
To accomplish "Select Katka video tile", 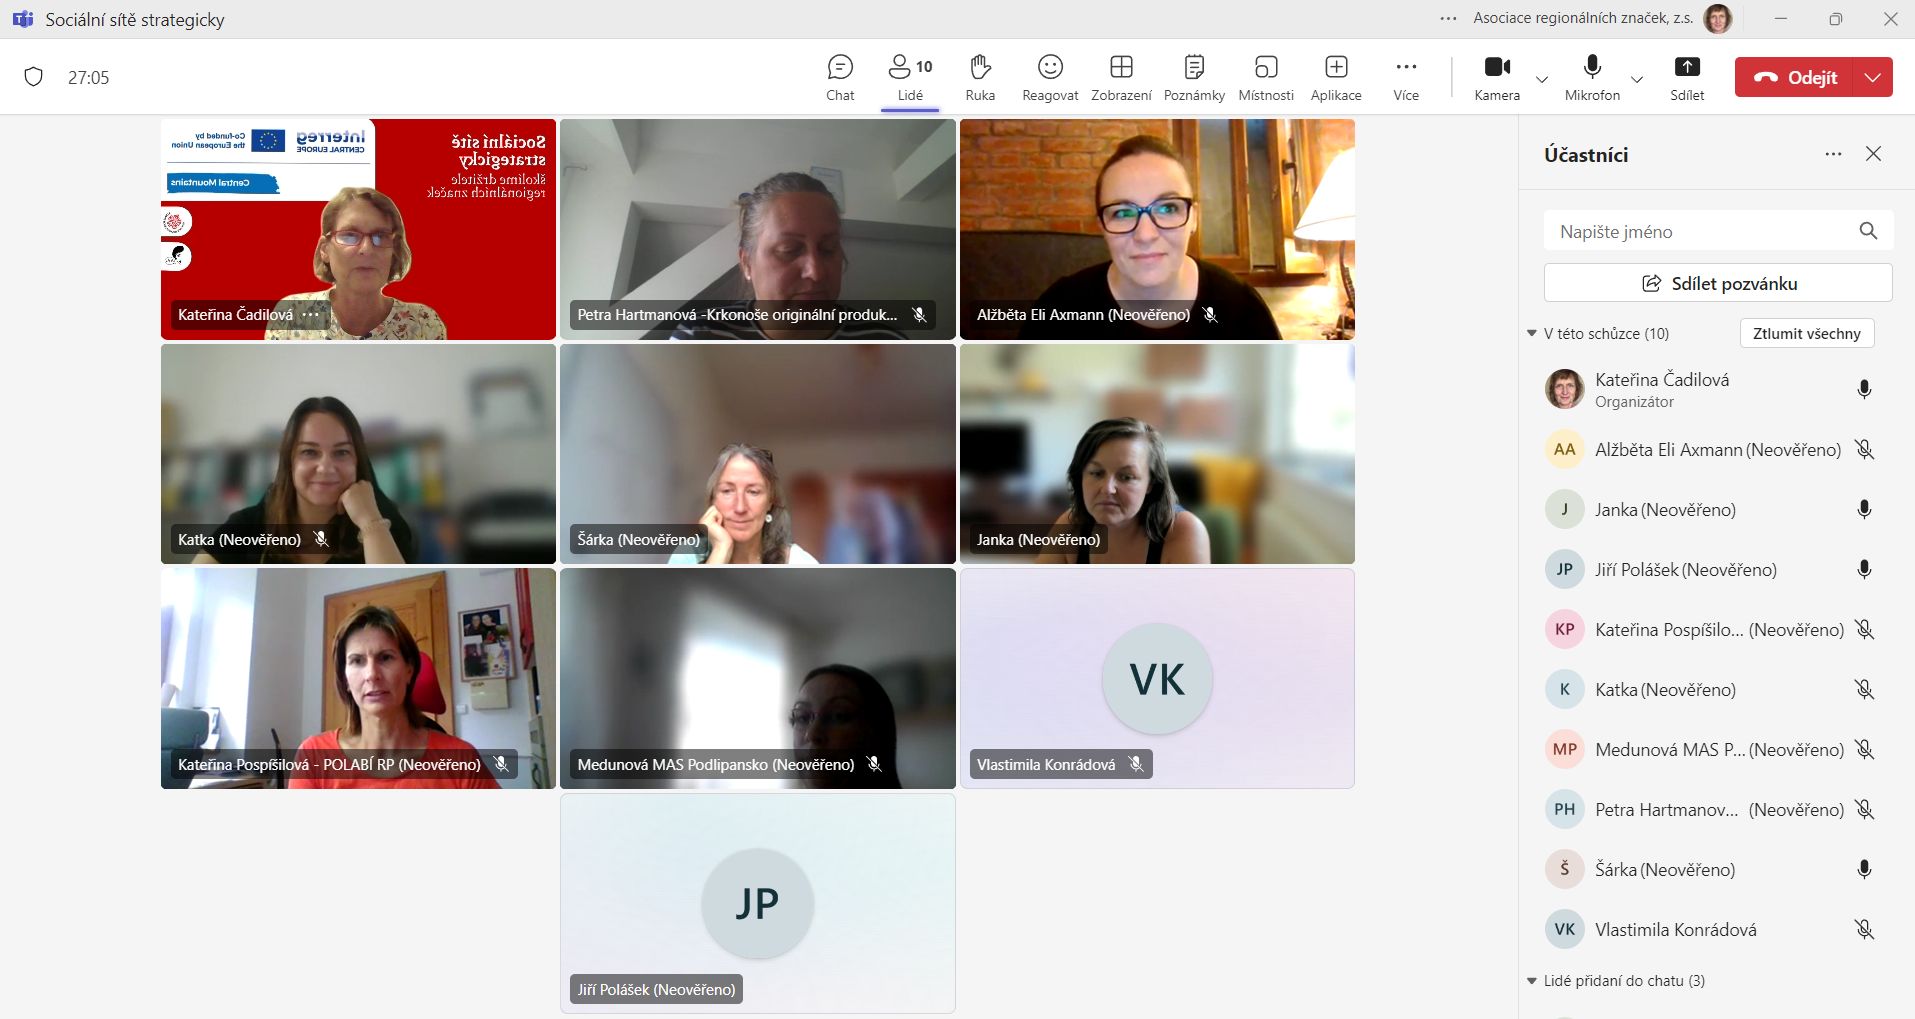I will [358, 454].
